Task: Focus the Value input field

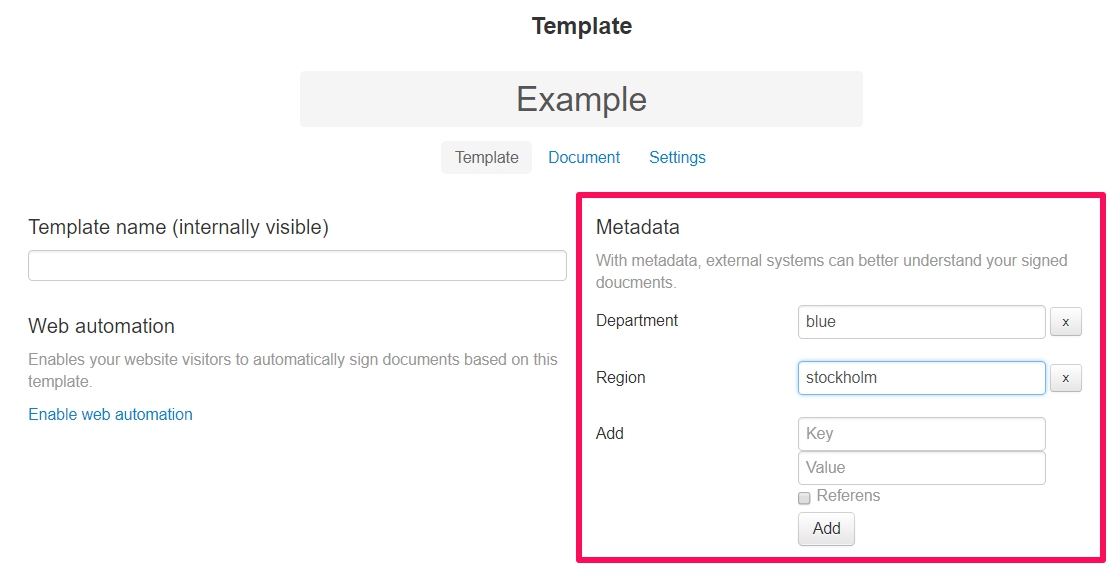Action: (x=922, y=468)
